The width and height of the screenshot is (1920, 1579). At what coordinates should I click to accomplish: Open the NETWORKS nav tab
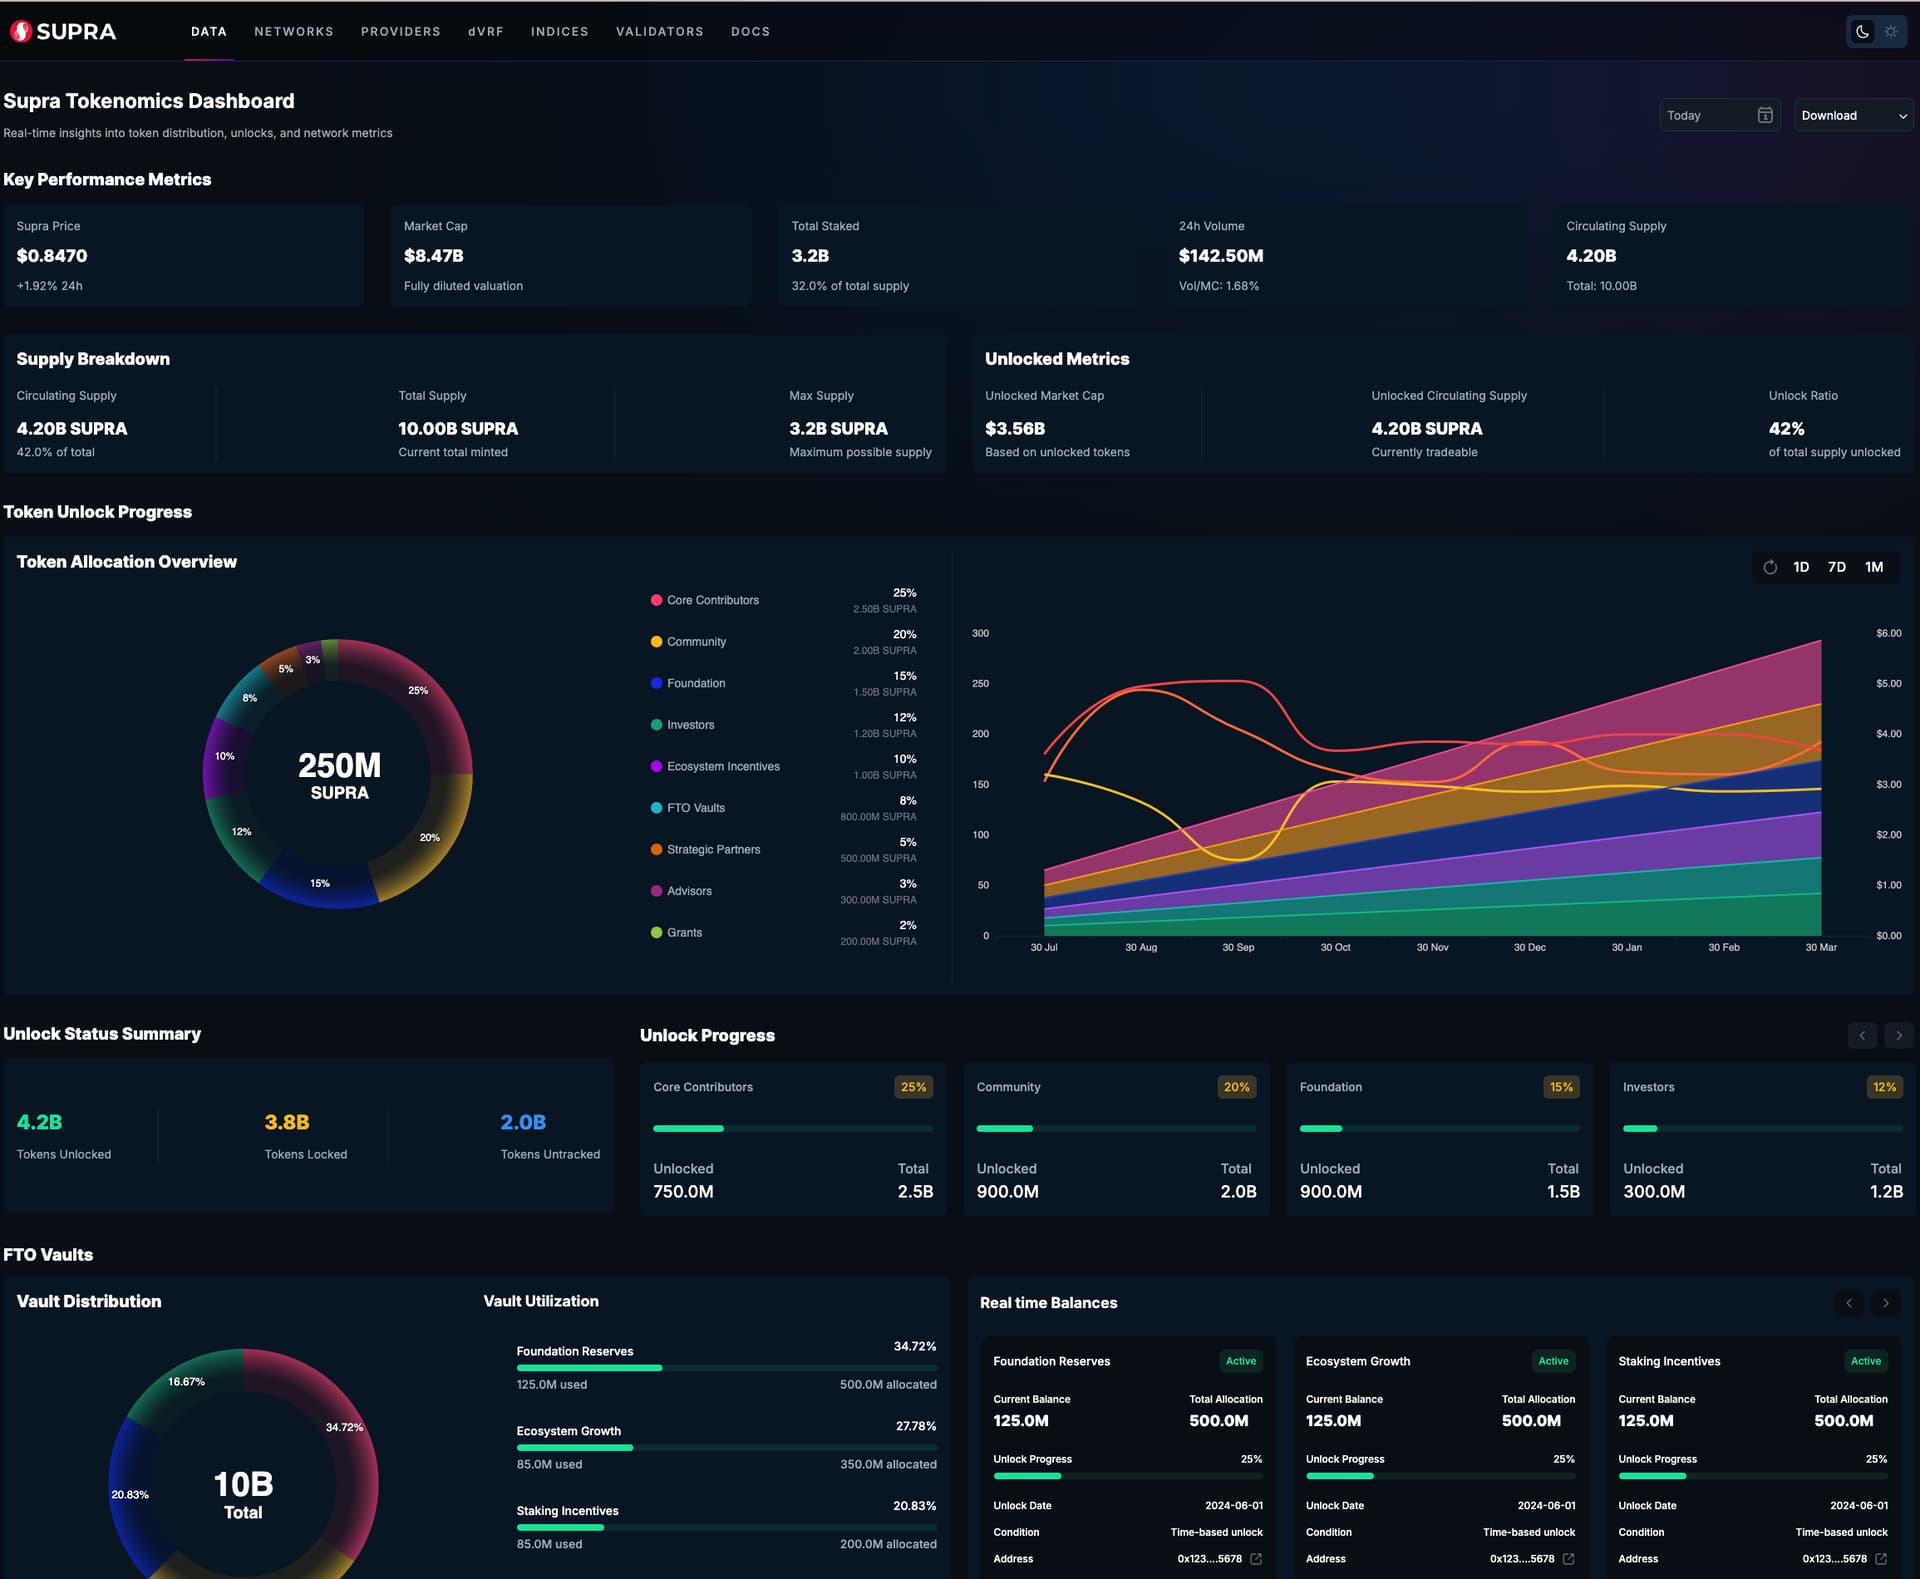coord(293,31)
